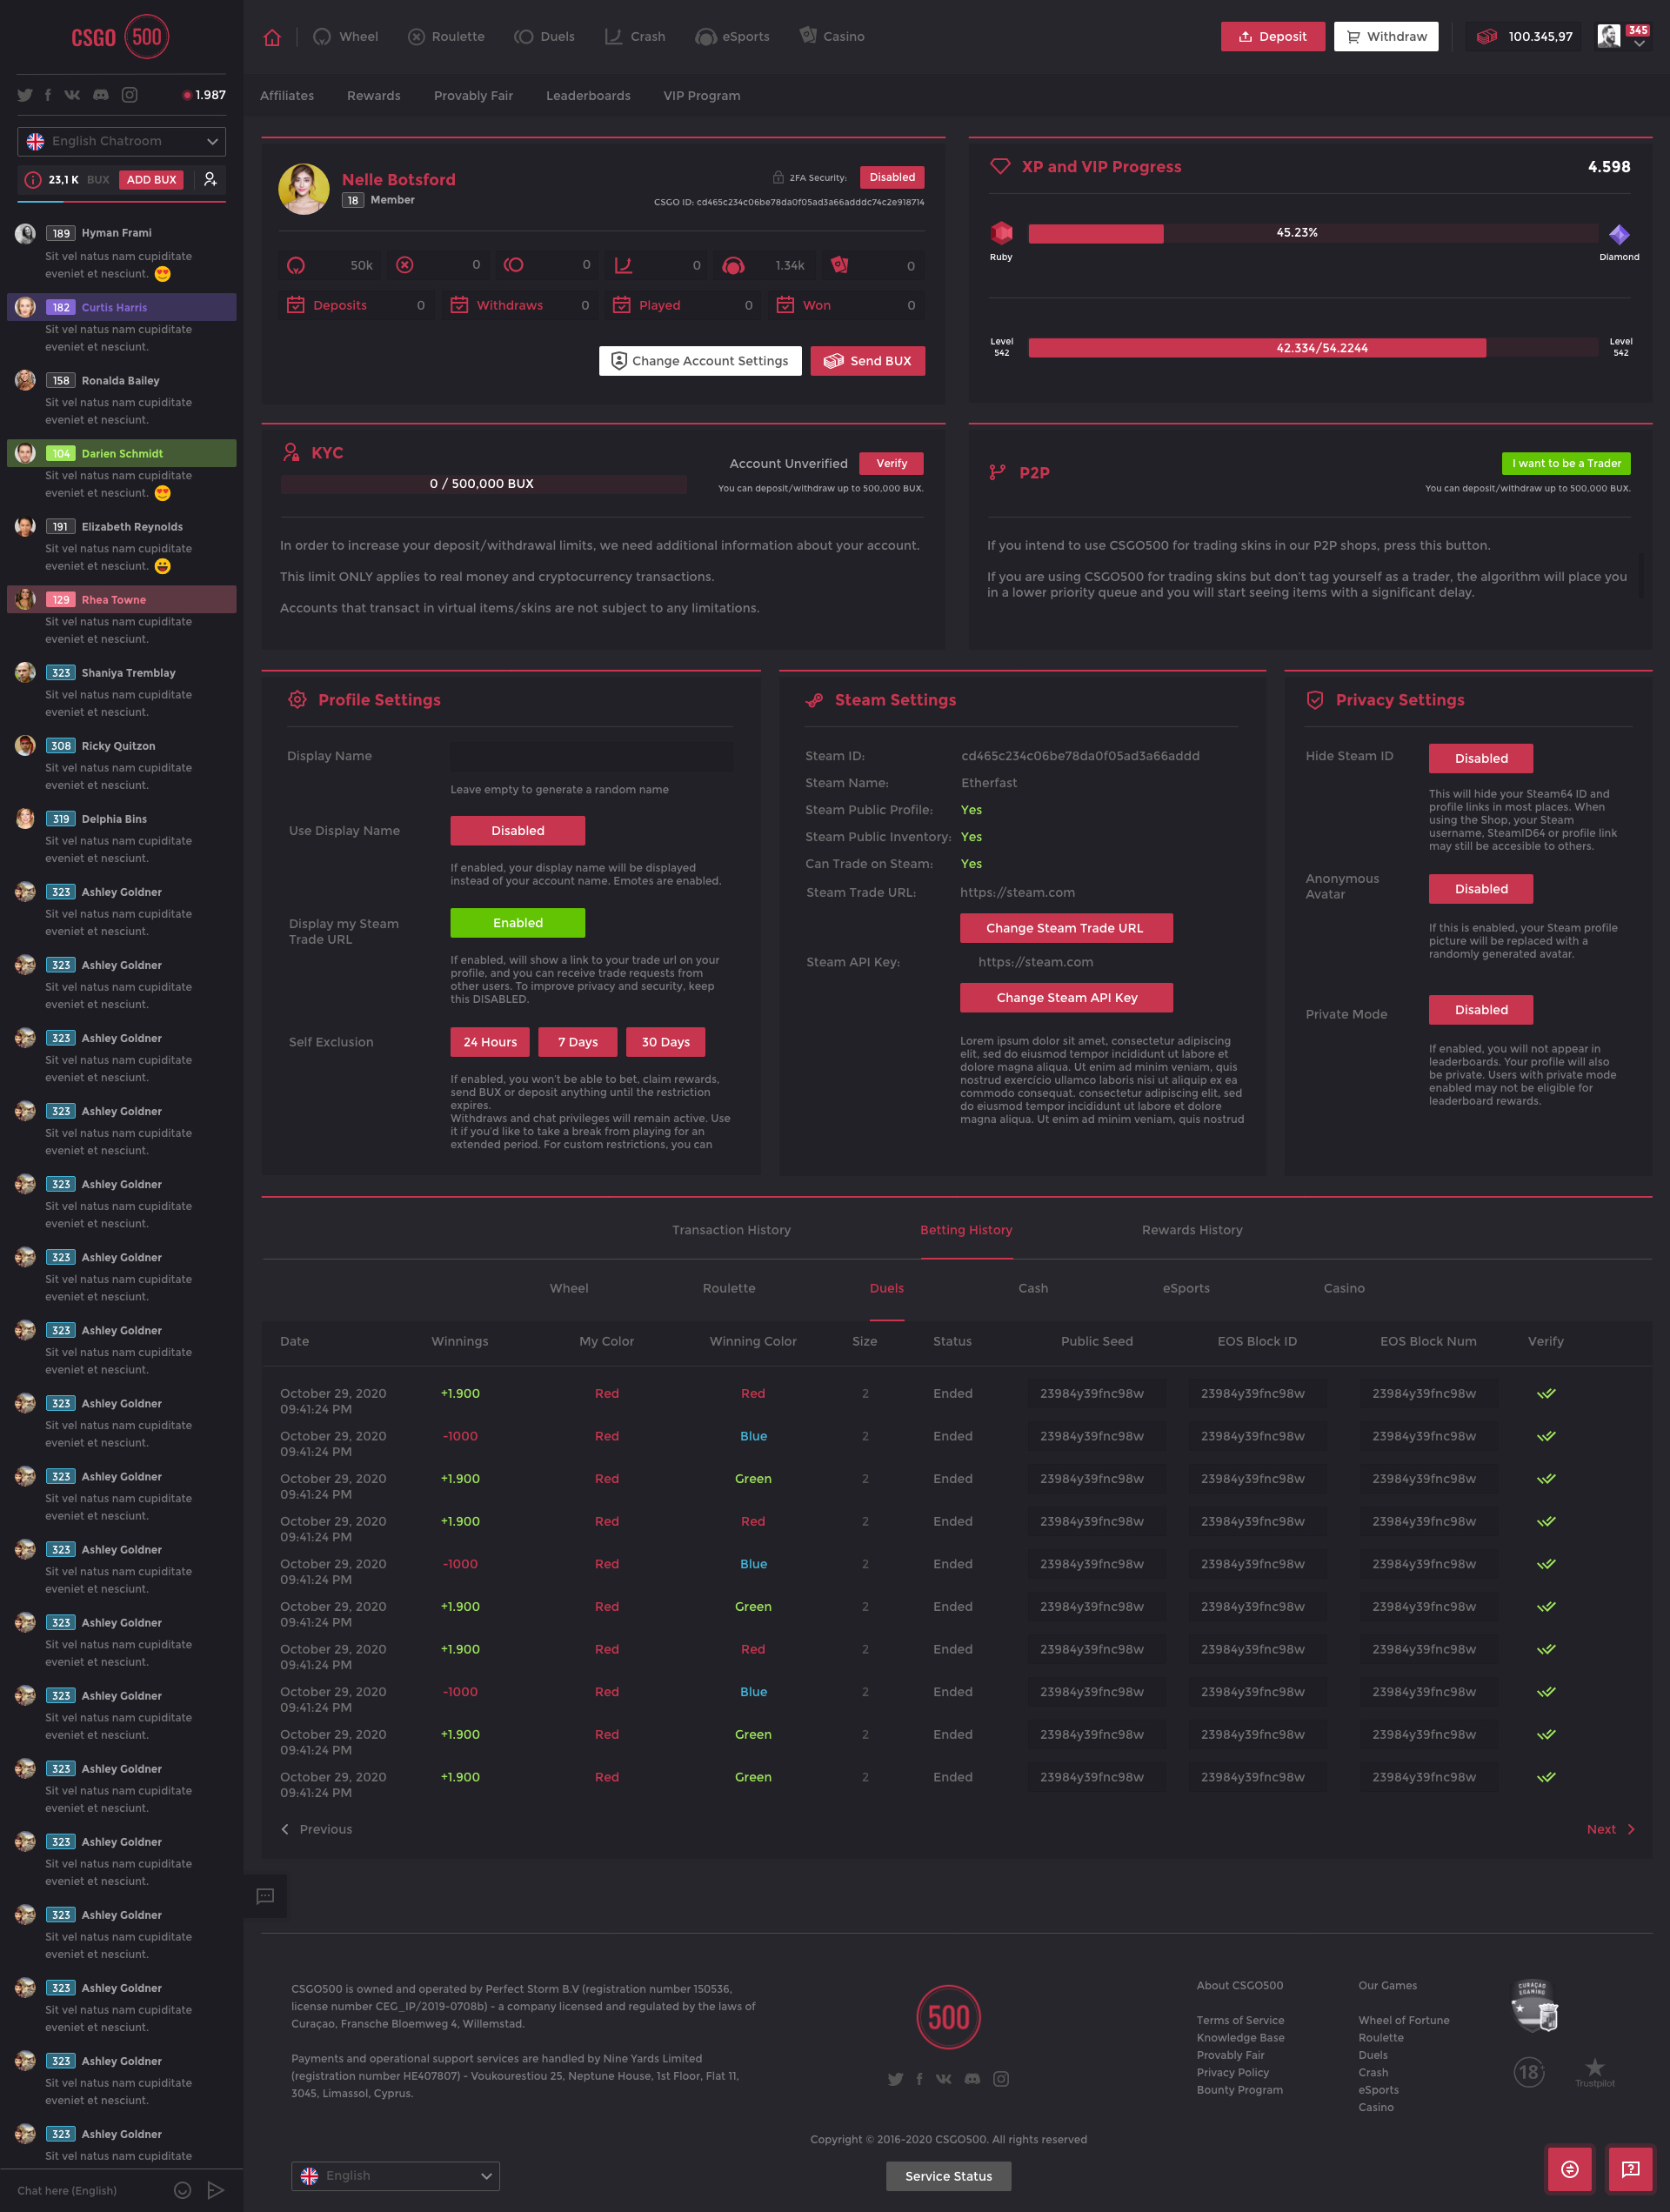
Task: Open the footer English language dropdown
Action: (395, 2175)
